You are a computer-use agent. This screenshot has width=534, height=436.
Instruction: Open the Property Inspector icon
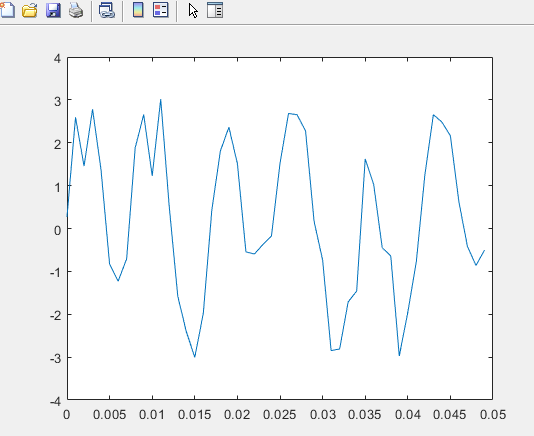(x=215, y=10)
